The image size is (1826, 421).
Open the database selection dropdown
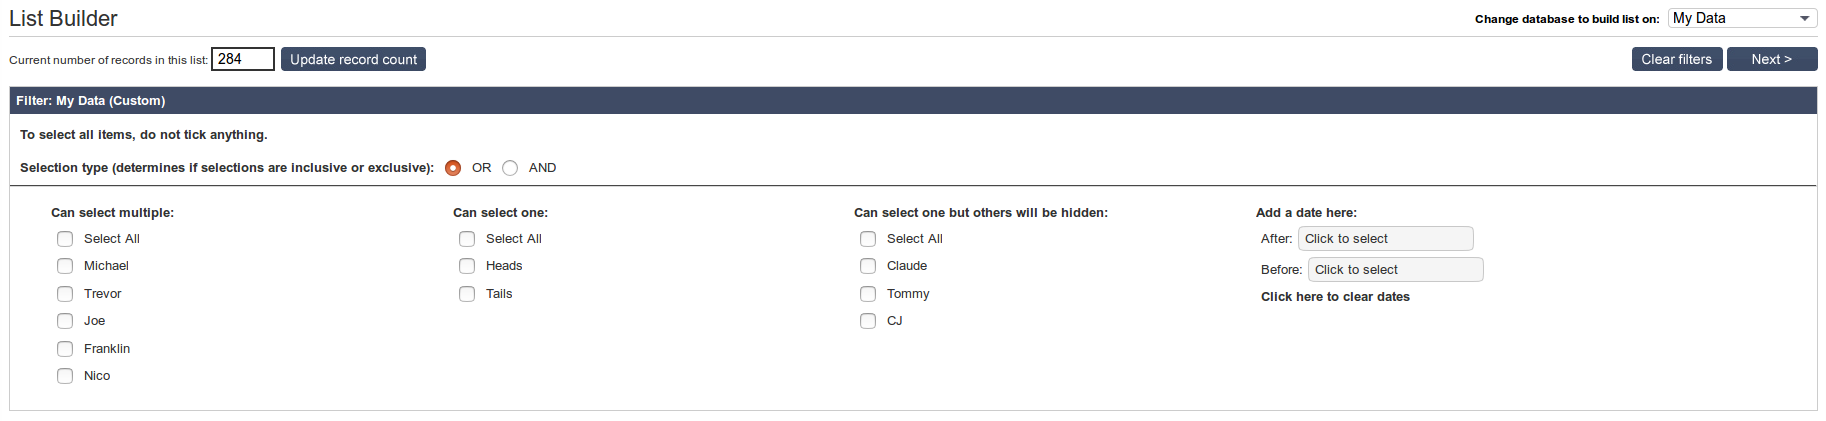(x=1742, y=18)
